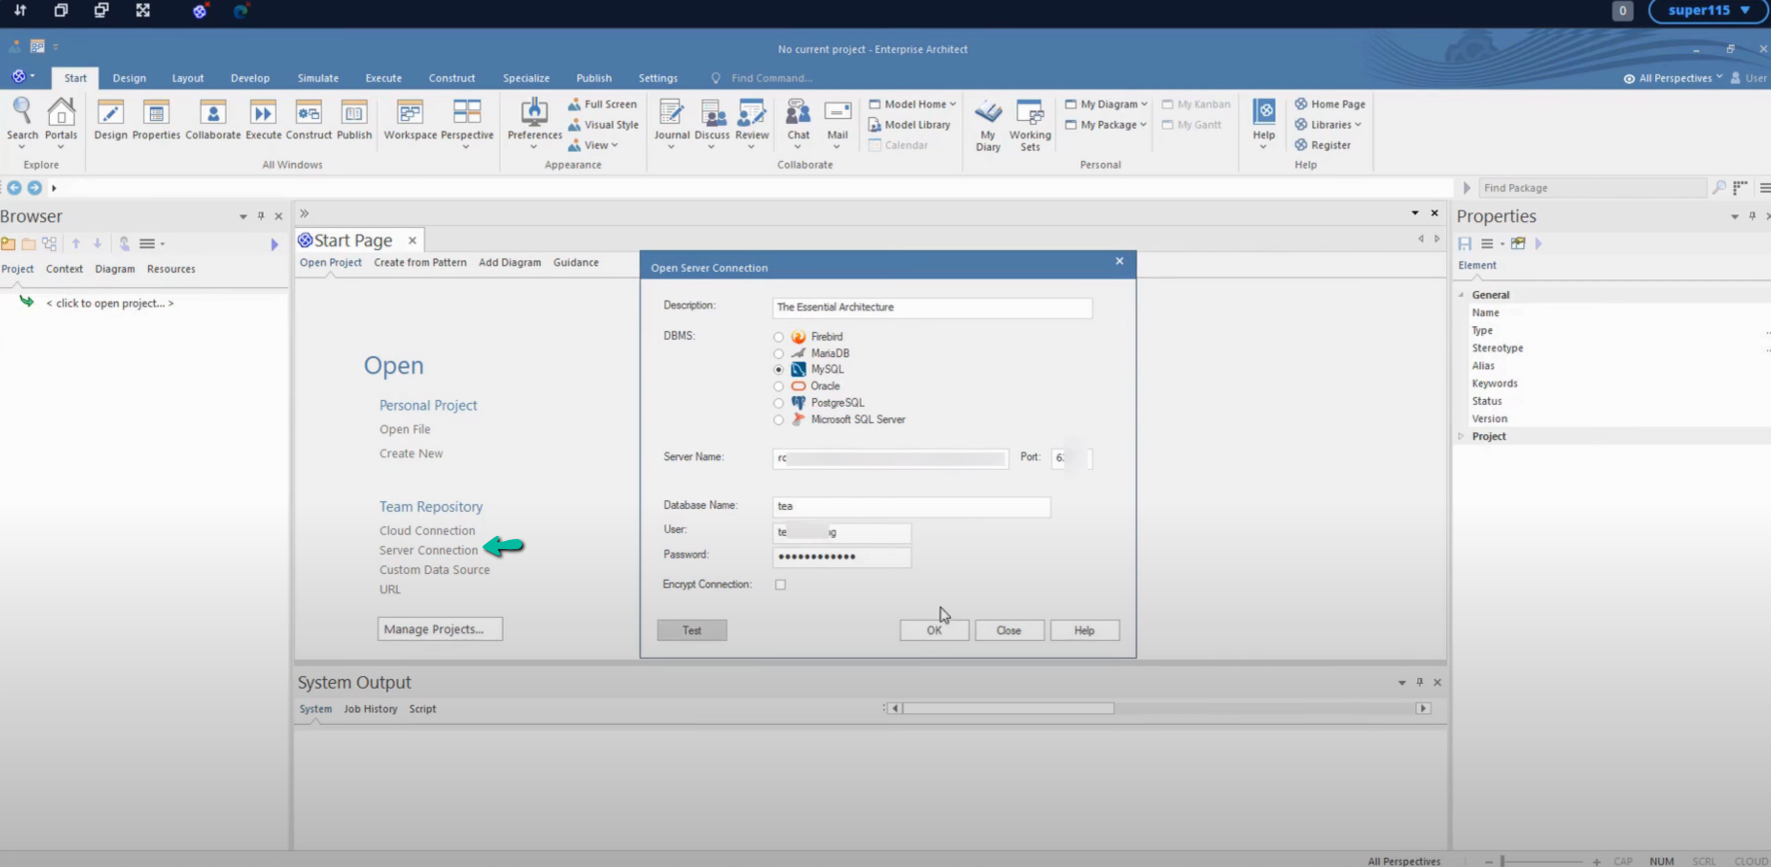Viewport: 1771px width, 867px height.
Task: Switch to the Layout ribbon tab
Action: 187,78
